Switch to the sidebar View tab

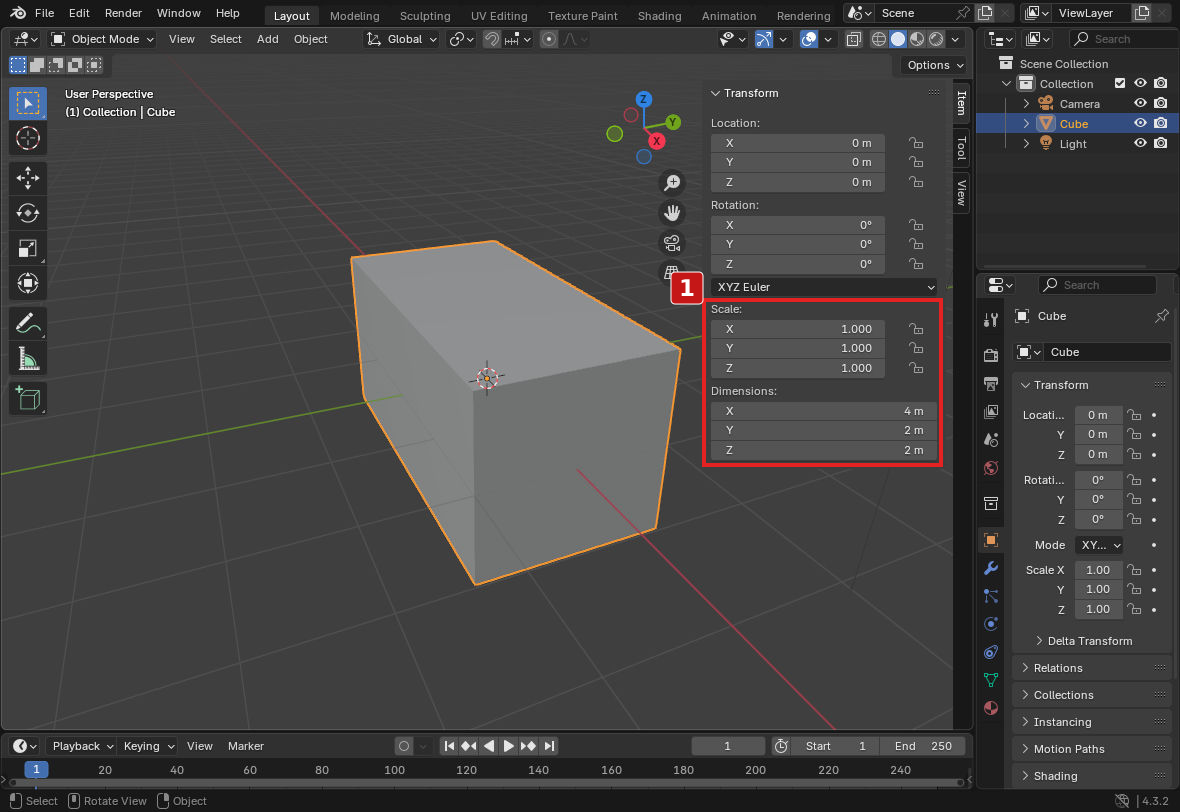(961, 193)
